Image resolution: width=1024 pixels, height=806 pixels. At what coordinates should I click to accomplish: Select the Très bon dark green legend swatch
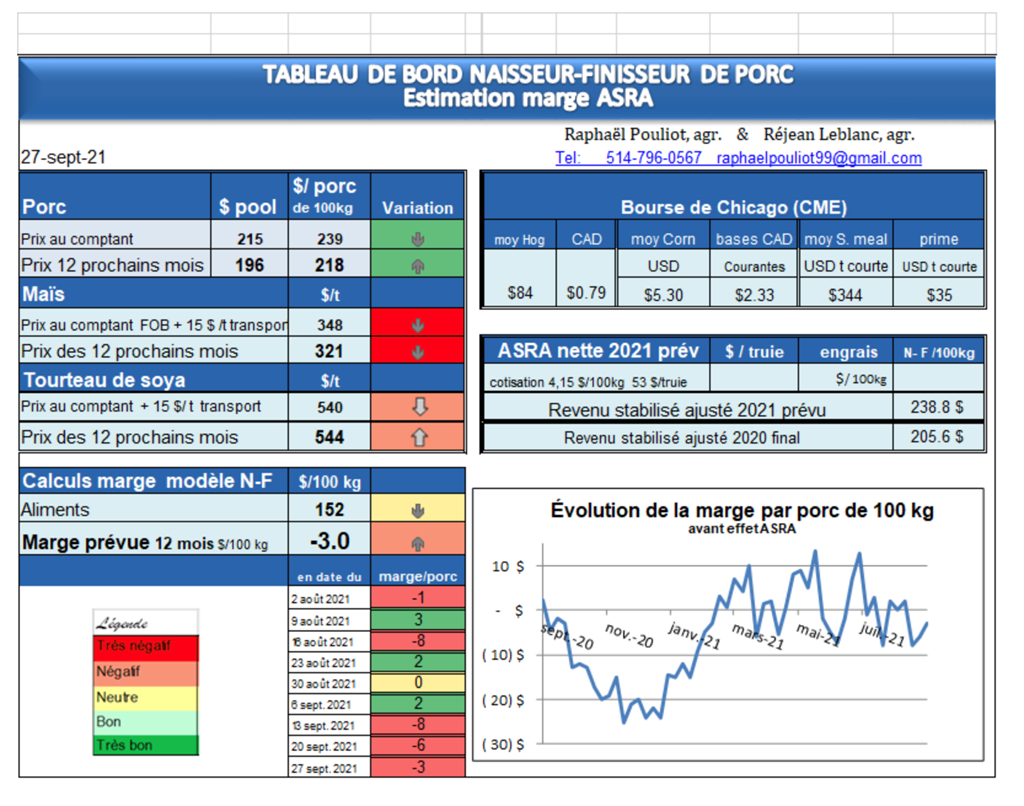[x=146, y=745]
